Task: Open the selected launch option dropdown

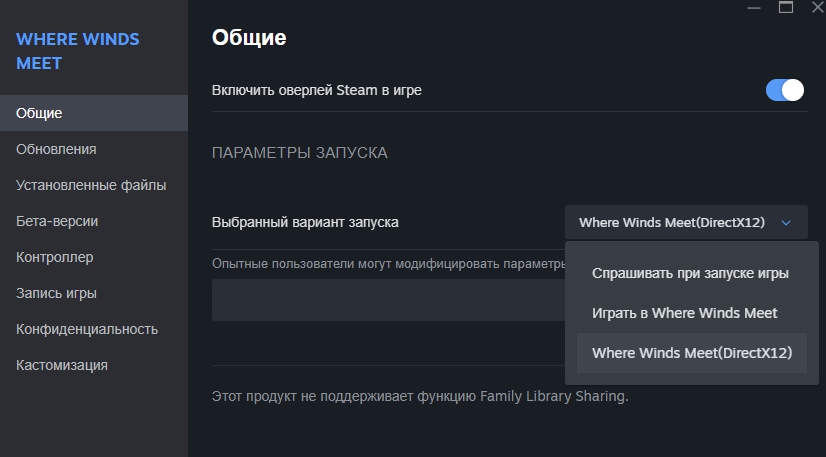Action: 685,222
